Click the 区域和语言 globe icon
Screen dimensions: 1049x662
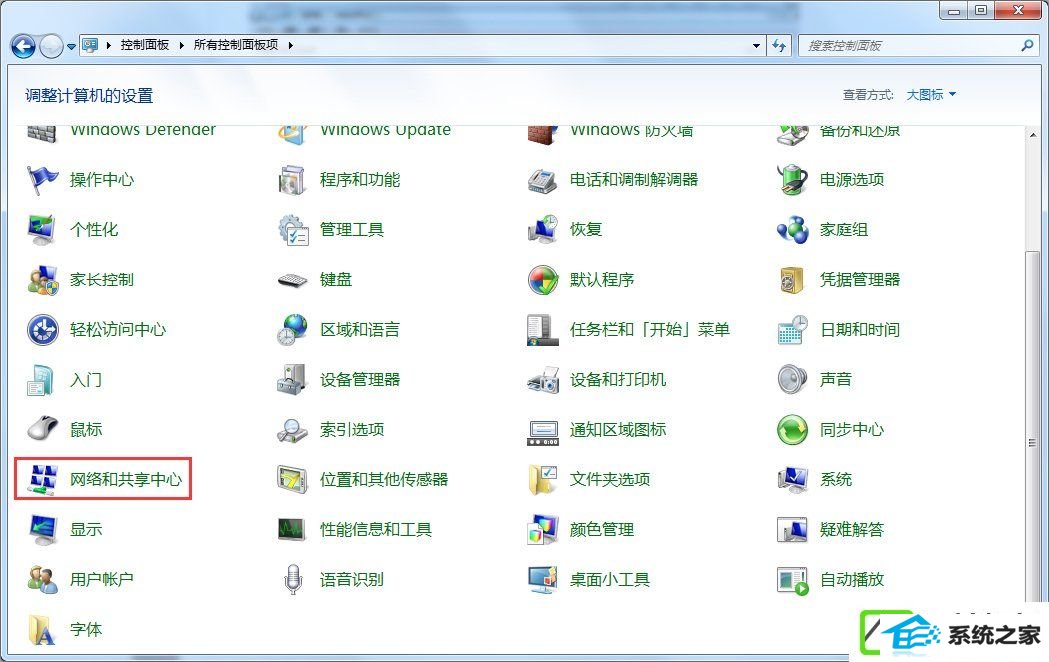(x=292, y=330)
